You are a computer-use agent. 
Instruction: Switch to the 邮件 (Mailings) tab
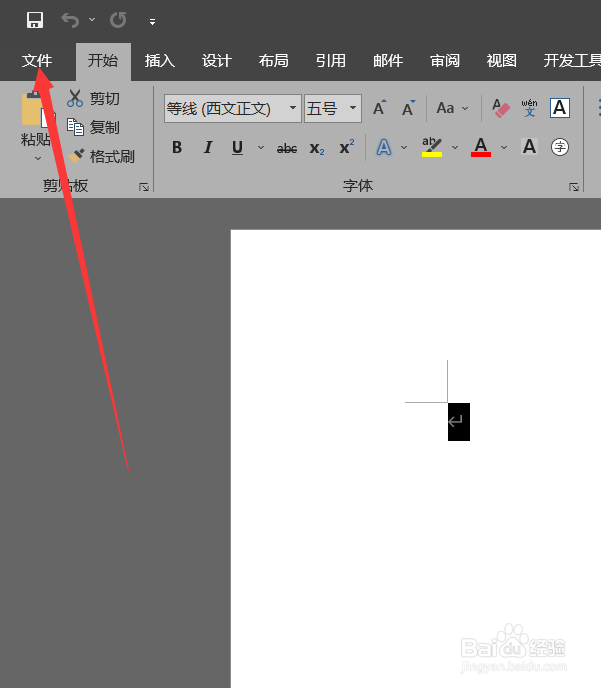388,61
